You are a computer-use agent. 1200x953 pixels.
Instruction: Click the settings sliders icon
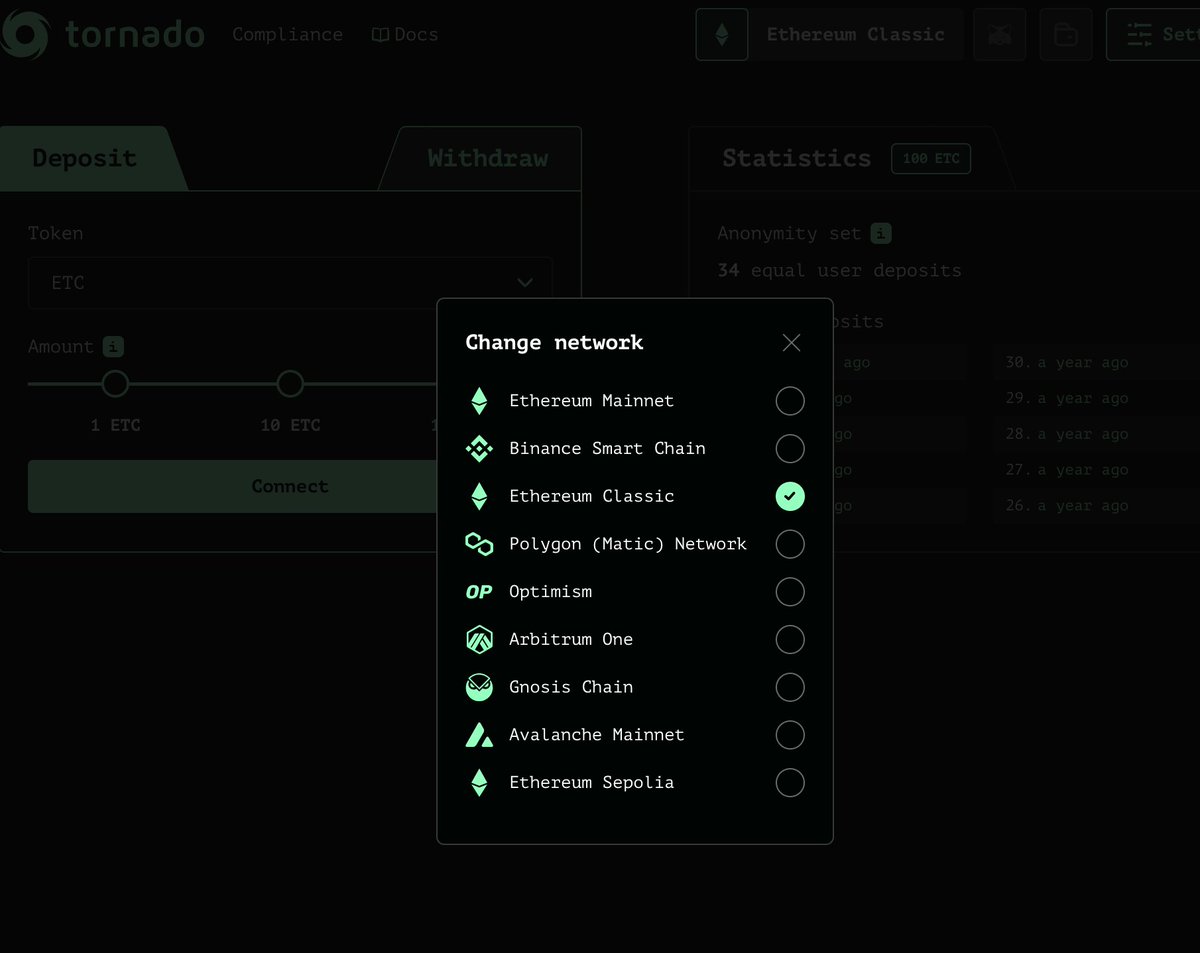(x=1139, y=35)
